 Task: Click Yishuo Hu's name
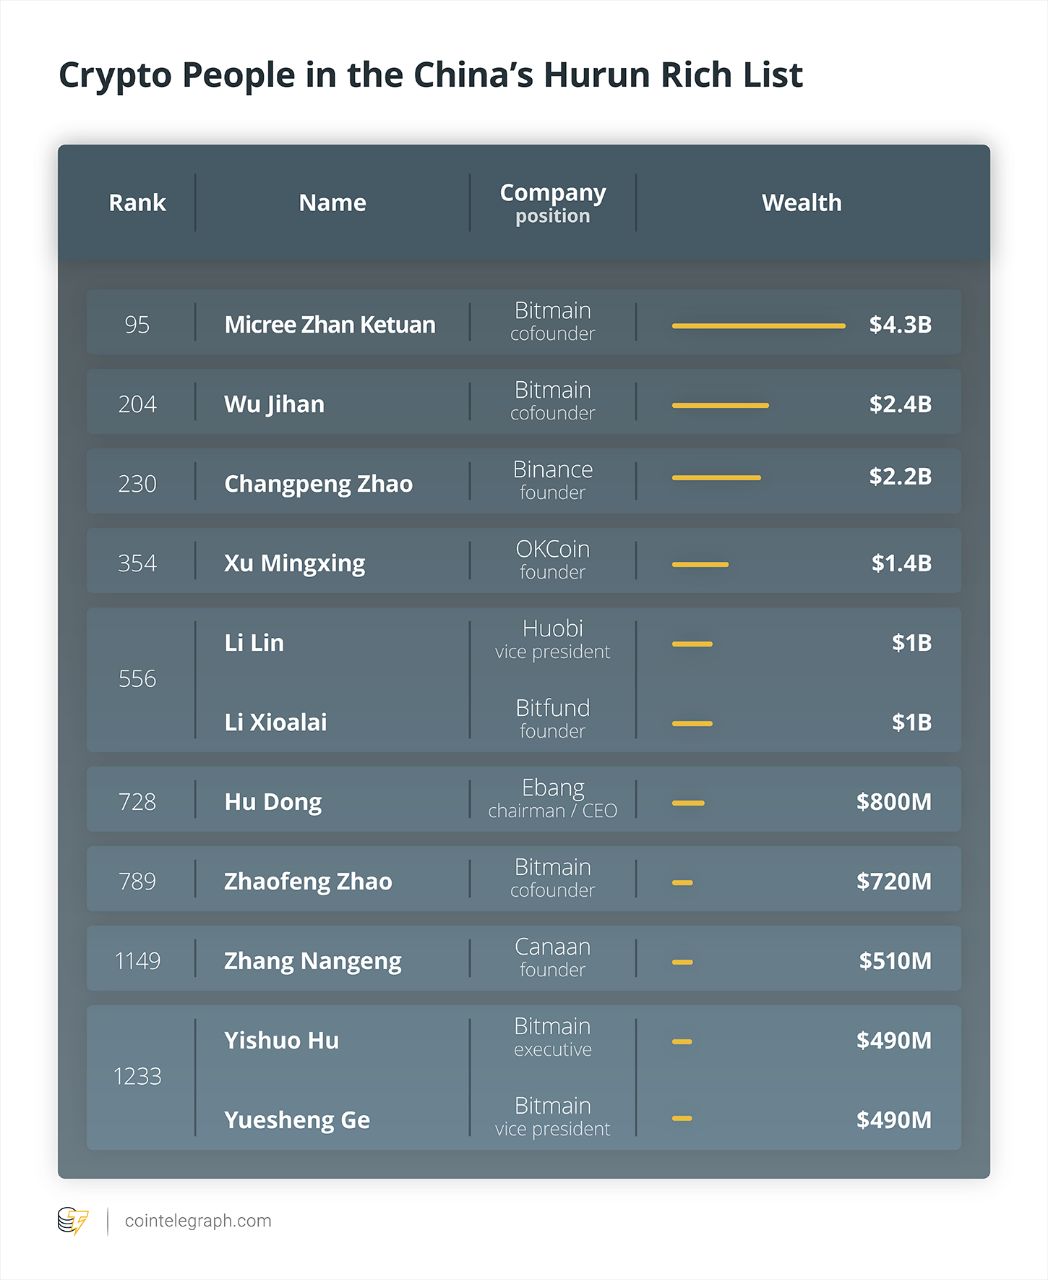tap(281, 1041)
